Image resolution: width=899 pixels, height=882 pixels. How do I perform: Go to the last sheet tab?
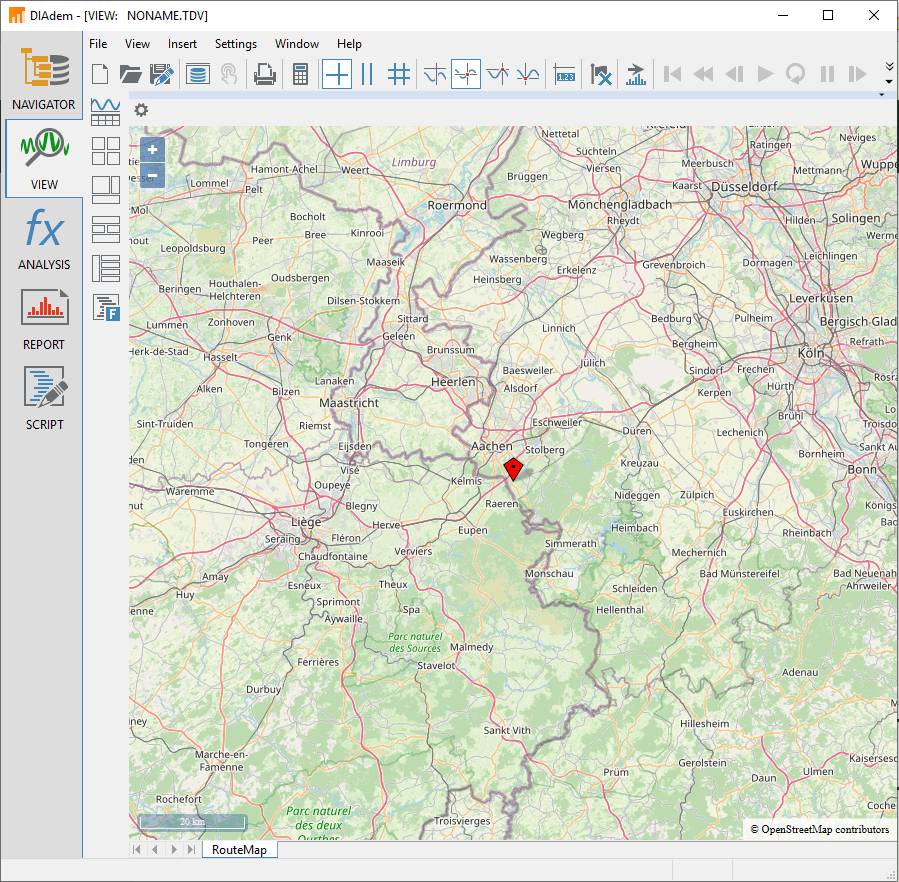(x=192, y=850)
